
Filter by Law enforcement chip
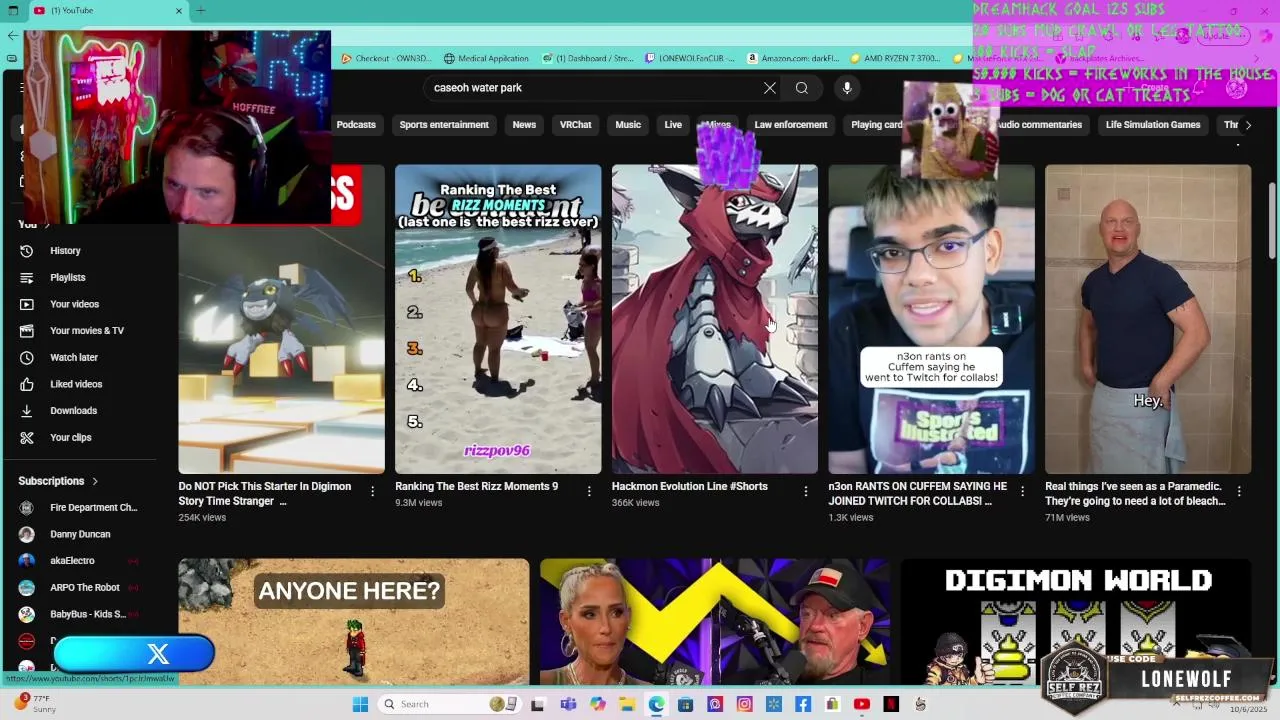(x=791, y=125)
